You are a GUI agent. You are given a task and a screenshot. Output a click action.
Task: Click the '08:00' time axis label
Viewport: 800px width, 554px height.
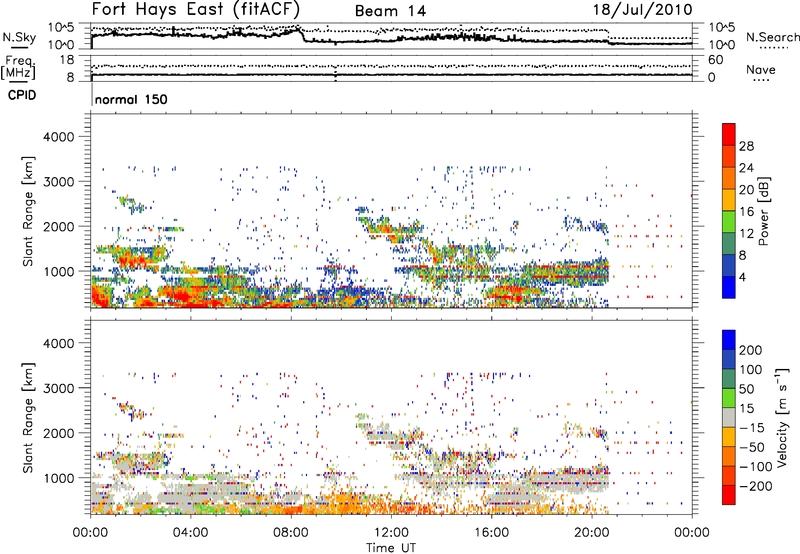point(290,533)
